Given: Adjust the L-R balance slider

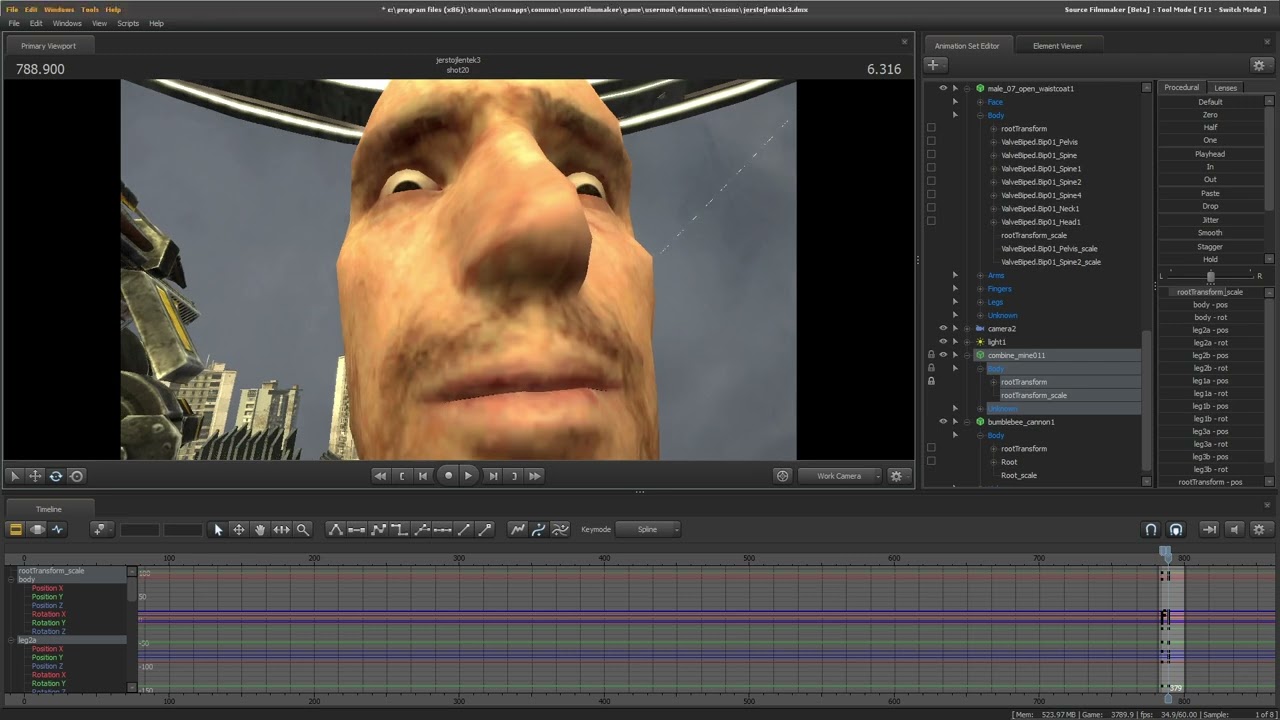Looking at the screenshot, I should coord(1210,276).
